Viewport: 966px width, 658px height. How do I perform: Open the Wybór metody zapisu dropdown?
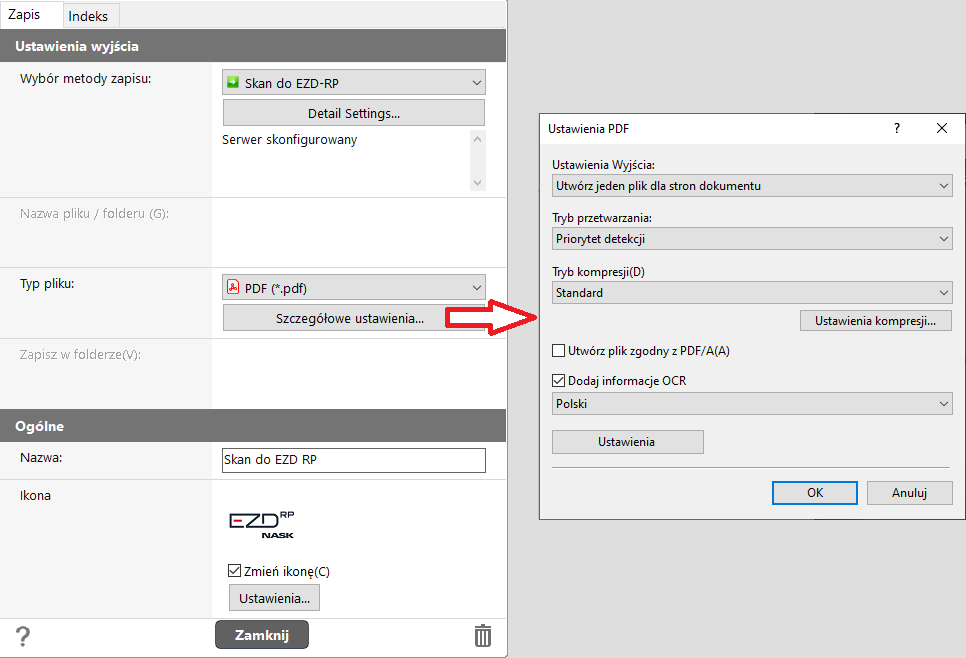[x=353, y=83]
